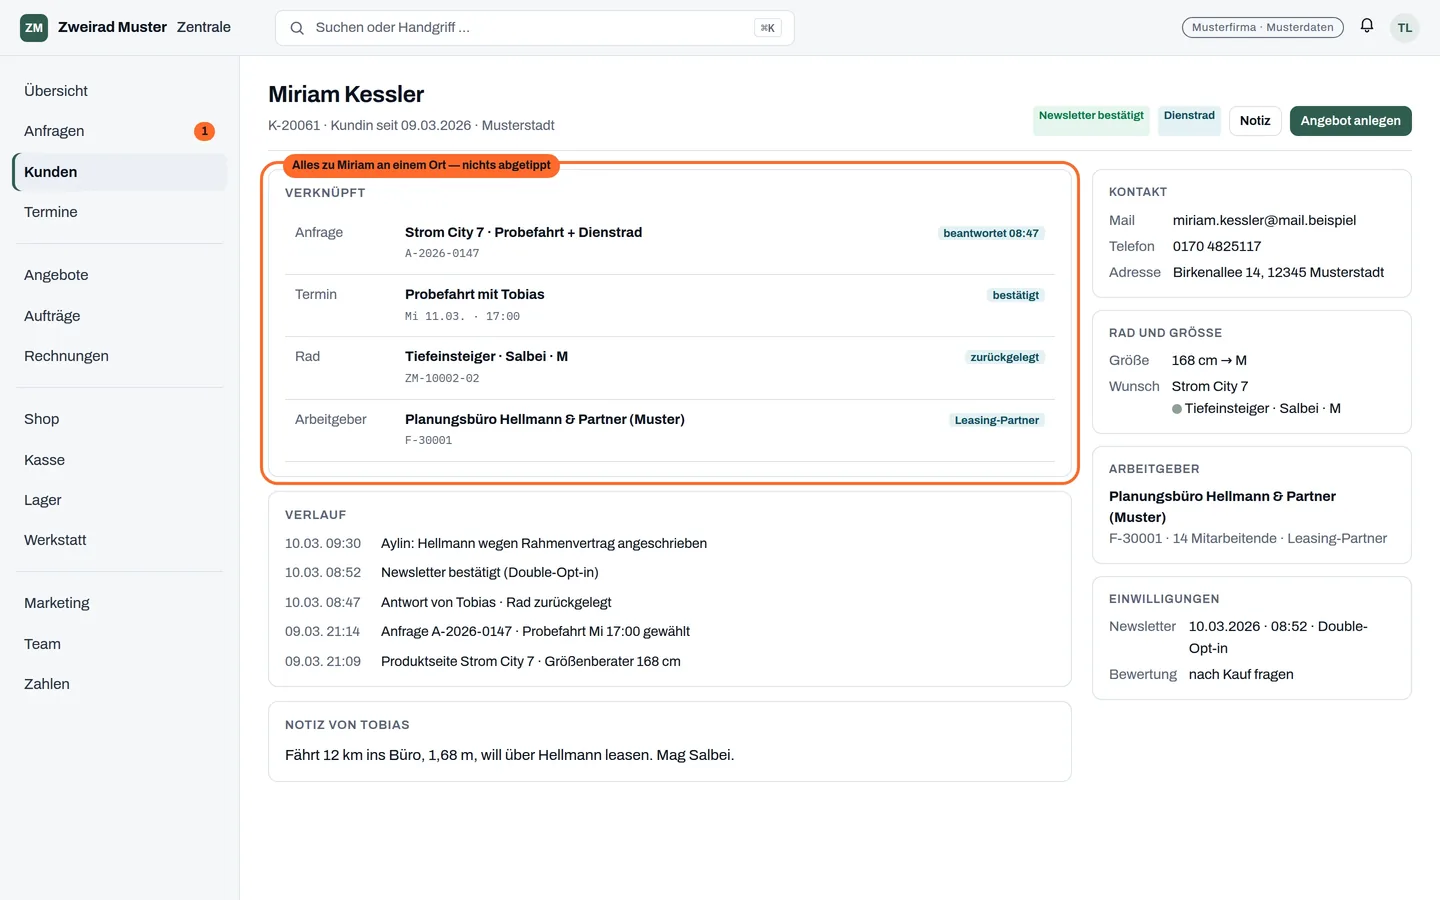Click the Notiz button
The height and width of the screenshot is (900, 1440).
click(1255, 121)
